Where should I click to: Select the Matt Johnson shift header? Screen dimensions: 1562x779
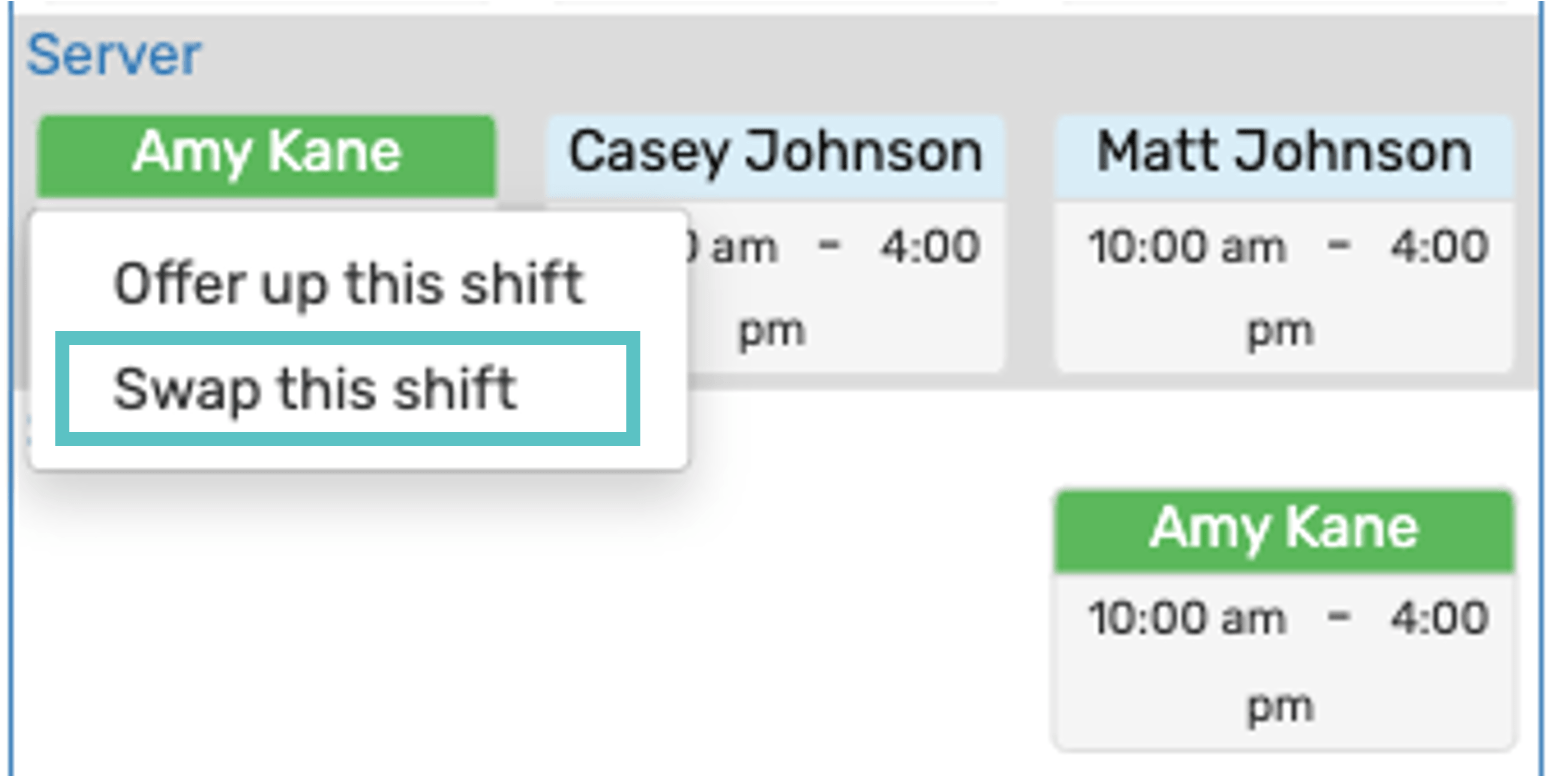(x=1284, y=154)
